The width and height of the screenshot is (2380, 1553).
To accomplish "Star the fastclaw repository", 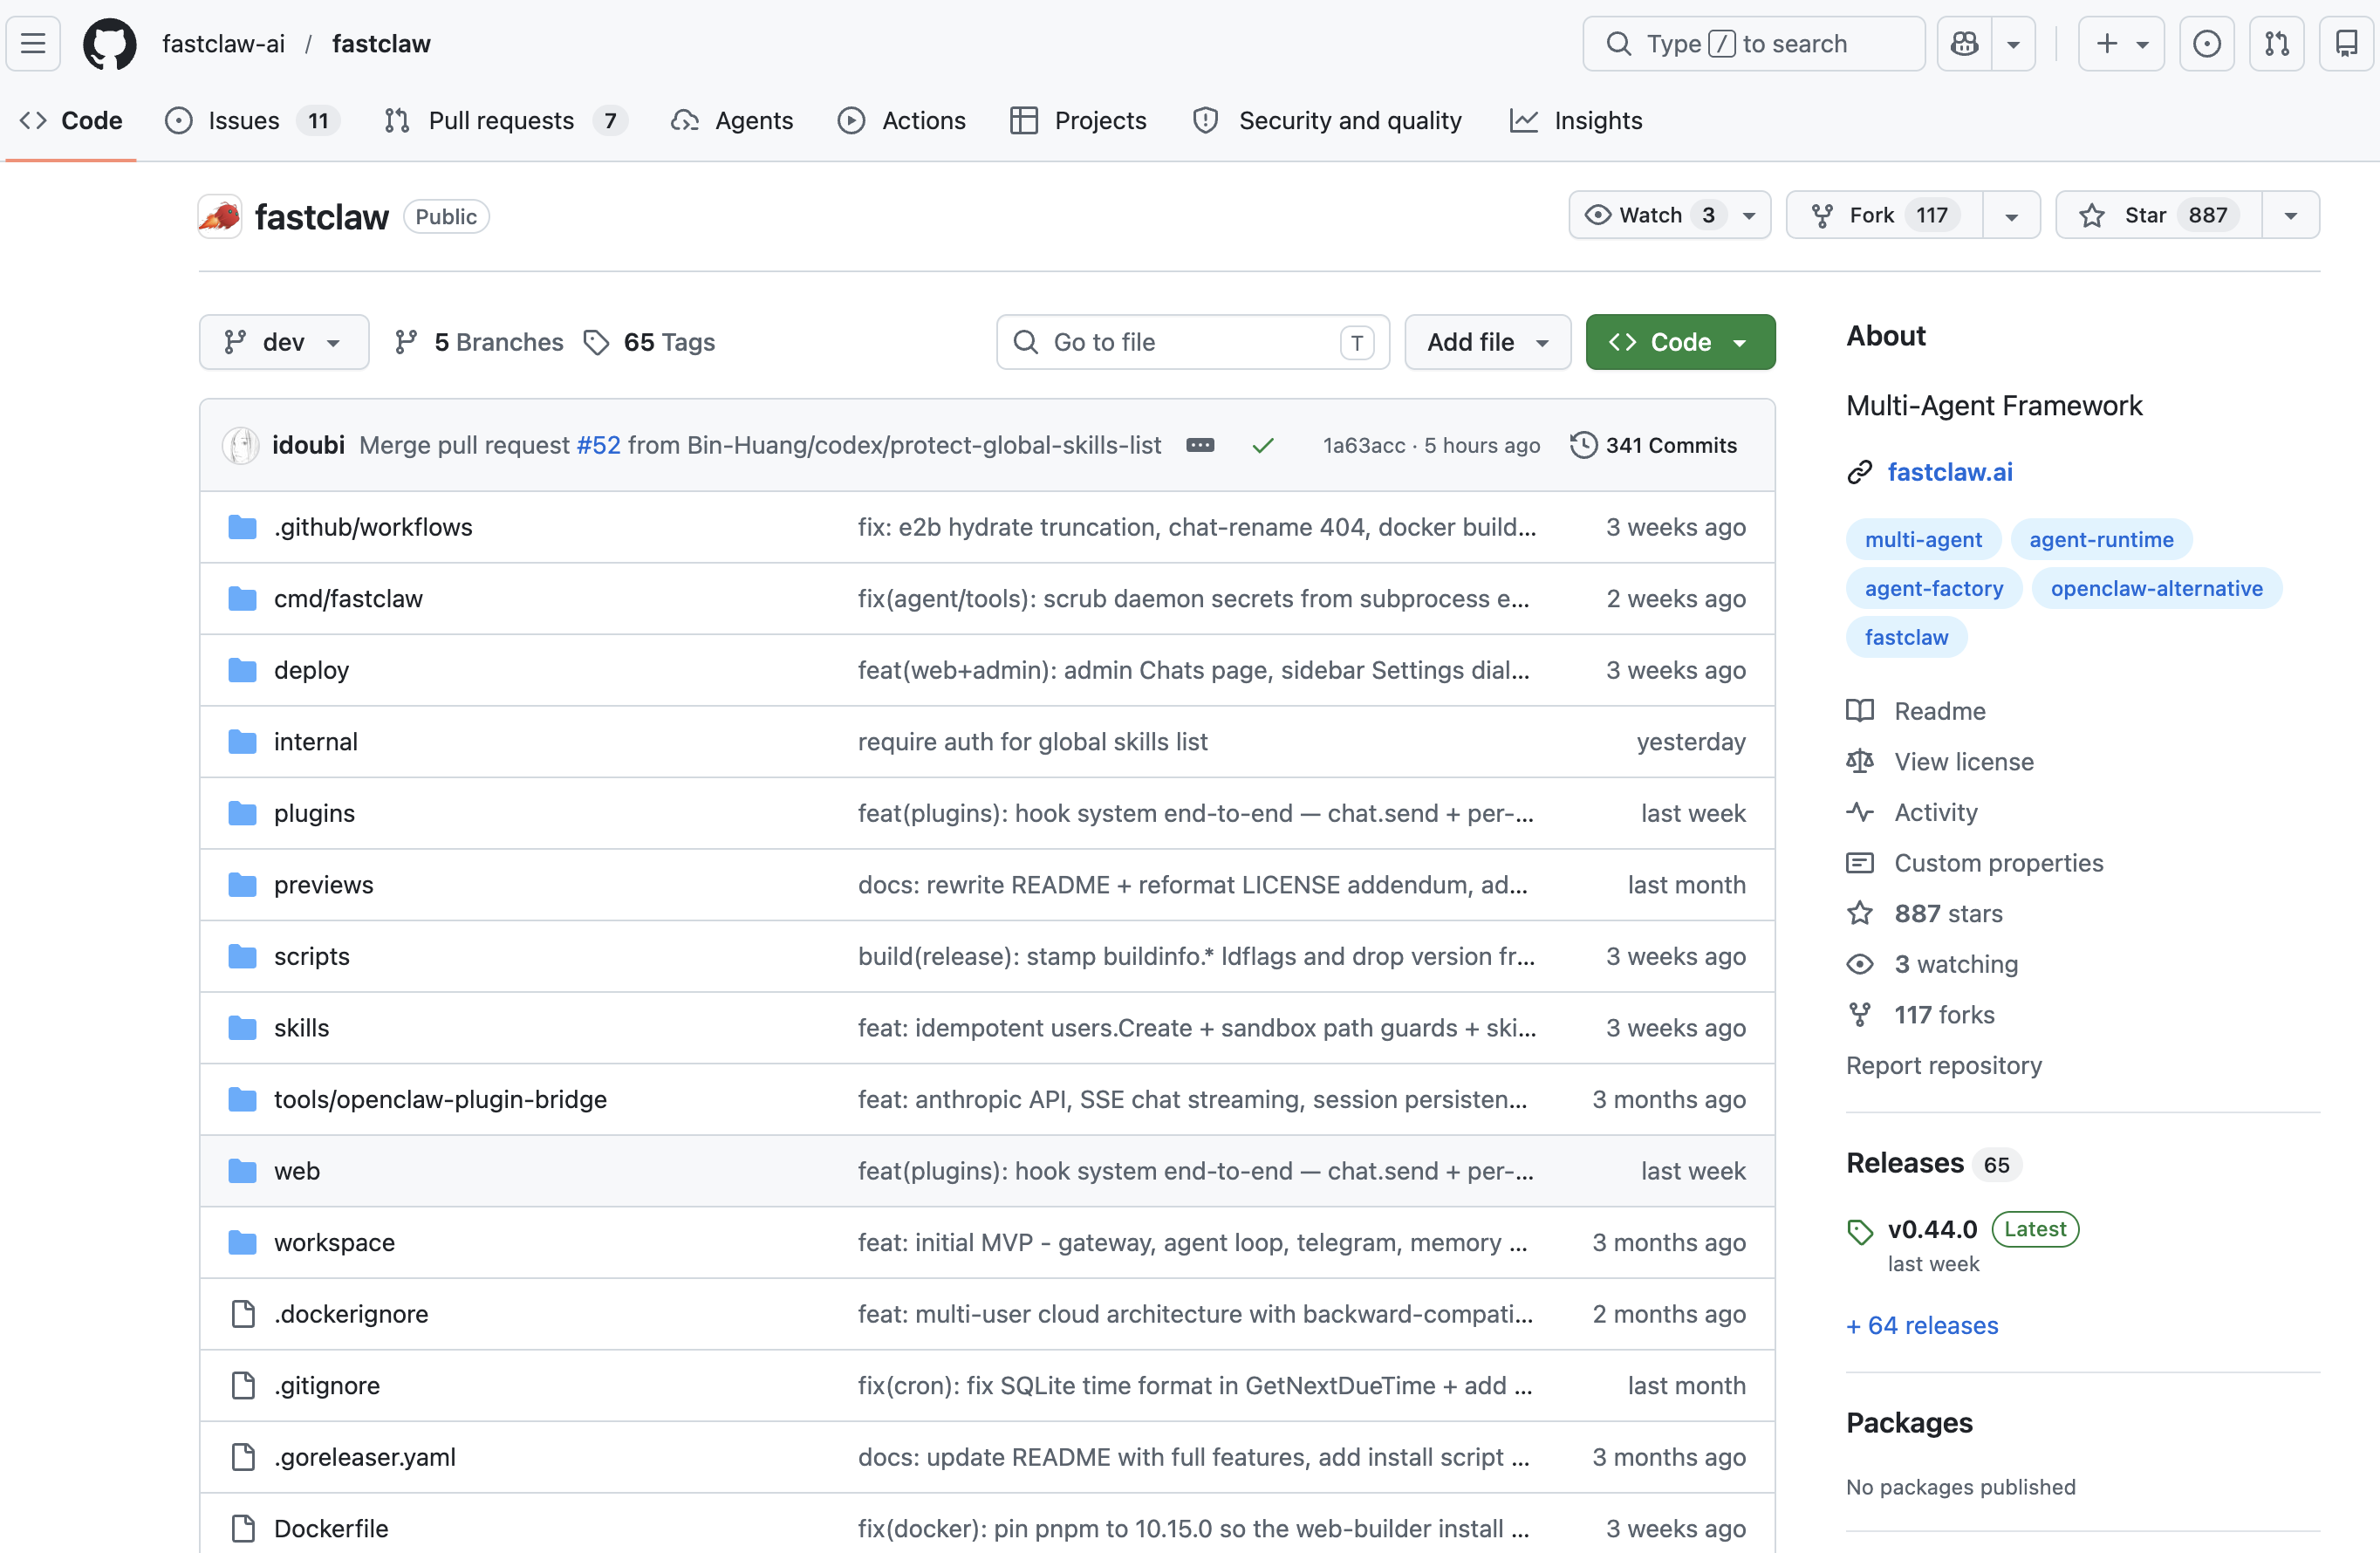I will point(2158,216).
